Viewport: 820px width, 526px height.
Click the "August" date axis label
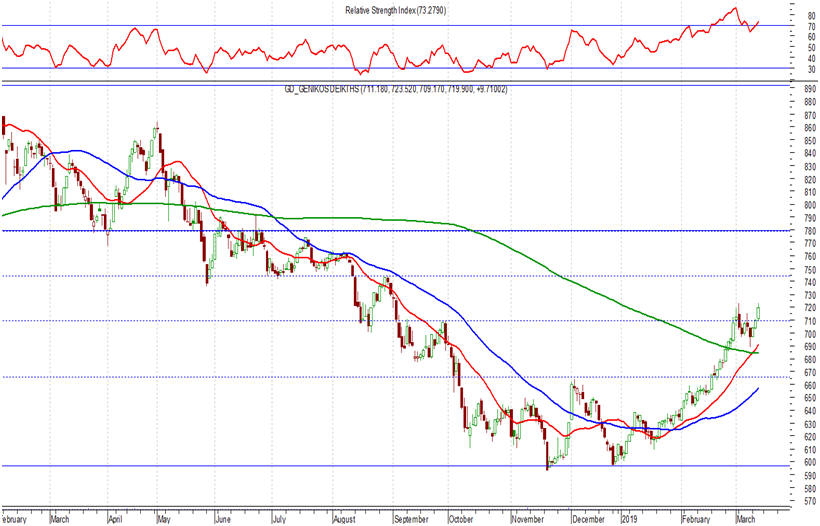pos(344,519)
